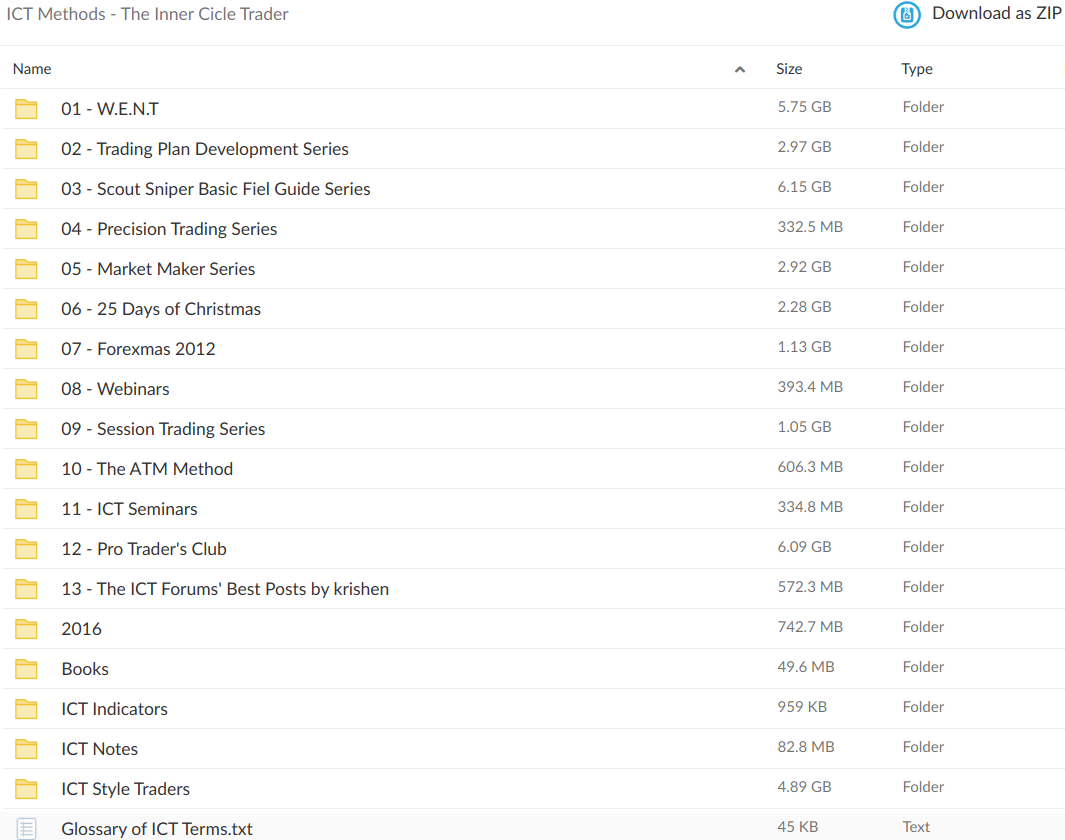Open Glossary of ICT Terms.txt file
The width and height of the screenshot is (1065, 840).
[156, 829]
